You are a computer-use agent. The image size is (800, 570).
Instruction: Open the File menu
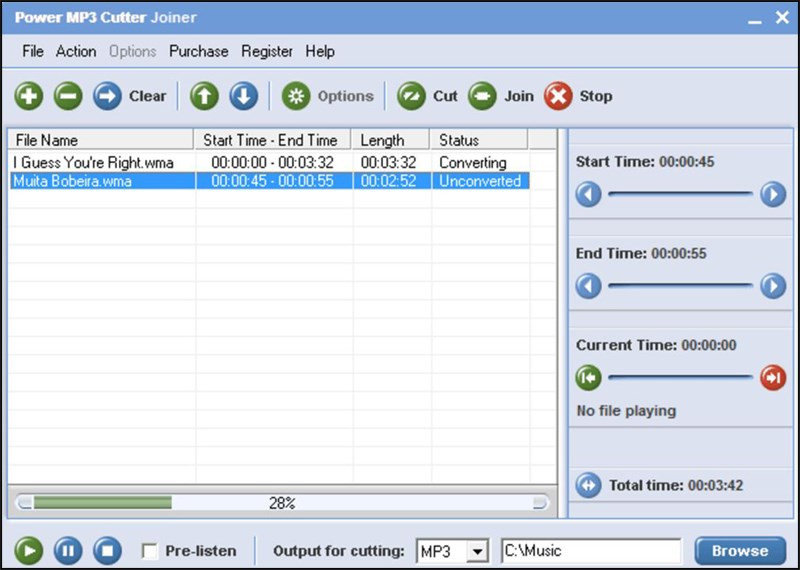(x=33, y=52)
